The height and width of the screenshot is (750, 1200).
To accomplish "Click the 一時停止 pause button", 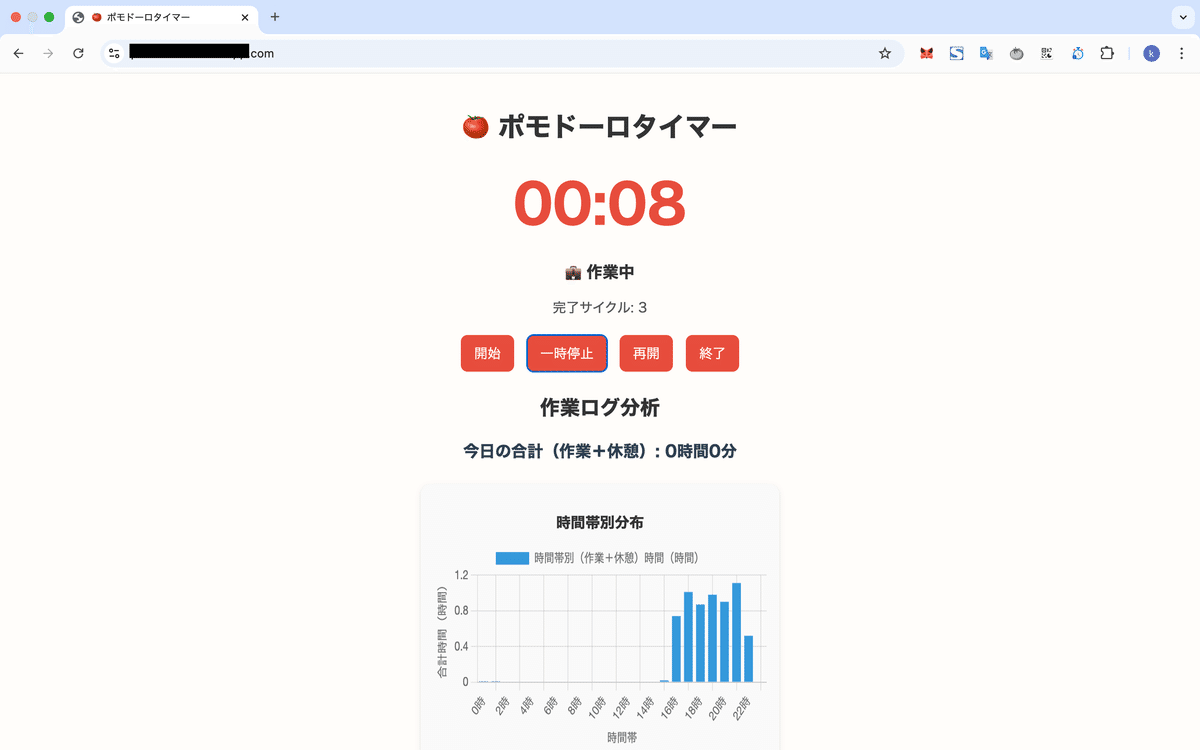I will [566, 353].
